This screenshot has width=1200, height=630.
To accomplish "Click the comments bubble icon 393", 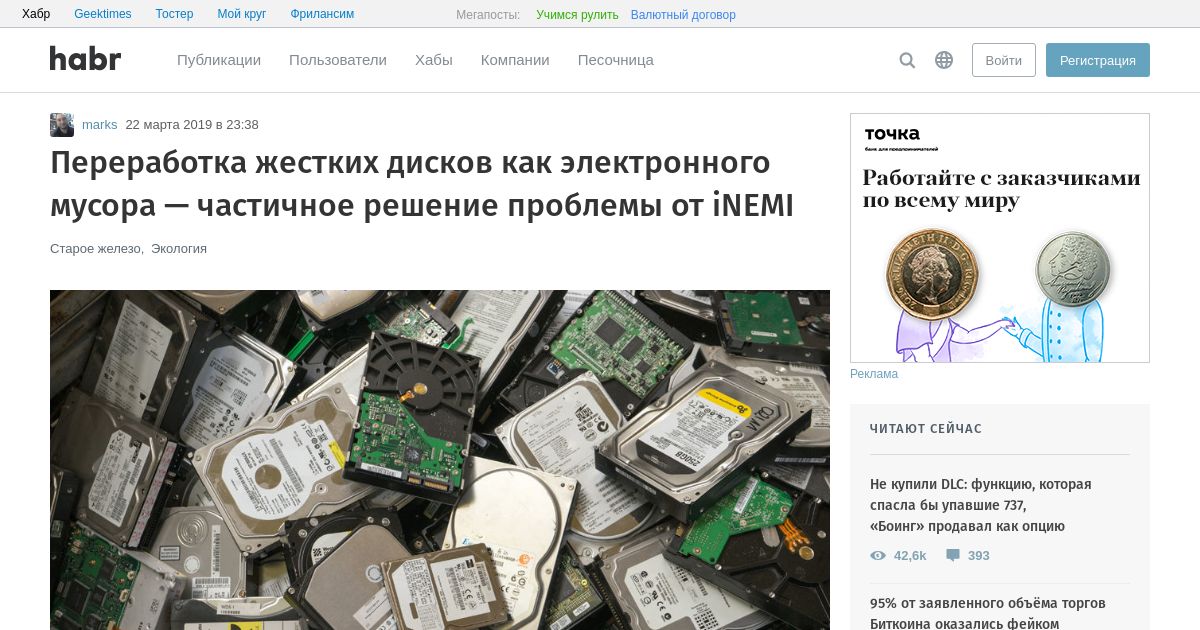I will (x=953, y=555).
